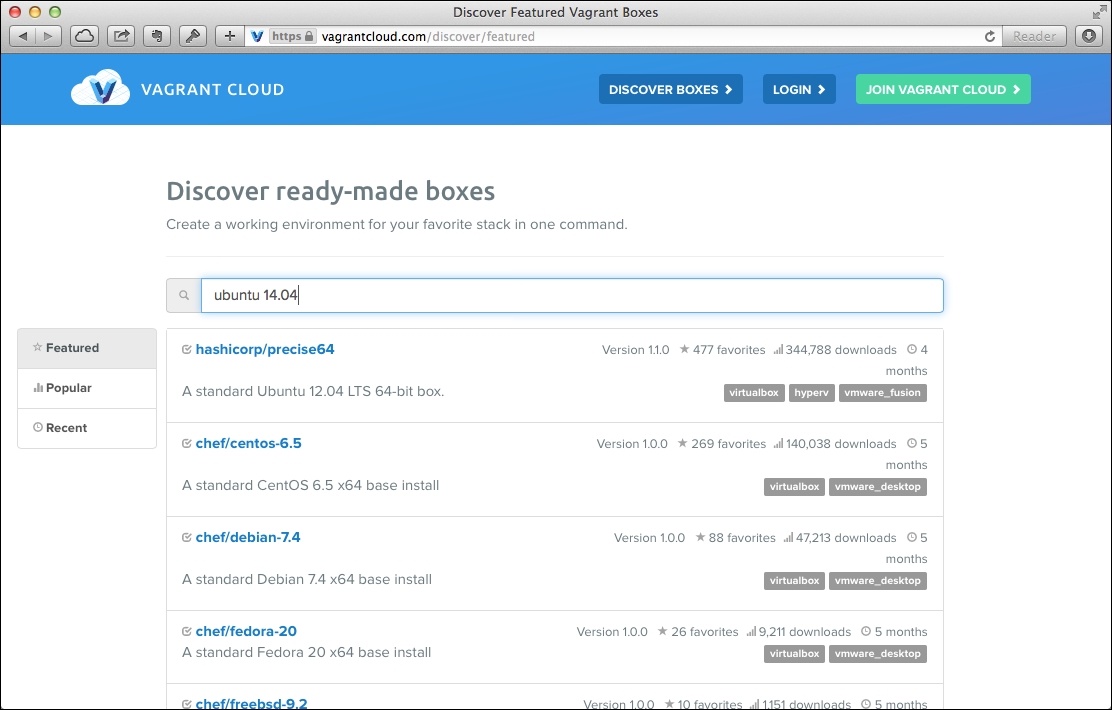
Task: Click 'Discover ready-made boxes' heading
Action: (330, 191)
